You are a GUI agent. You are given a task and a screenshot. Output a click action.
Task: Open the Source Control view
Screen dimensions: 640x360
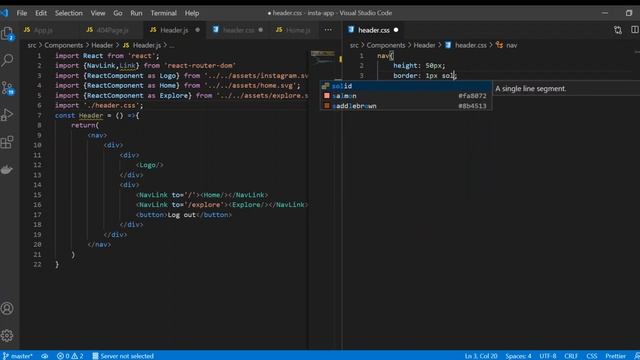tap(7, 88)
